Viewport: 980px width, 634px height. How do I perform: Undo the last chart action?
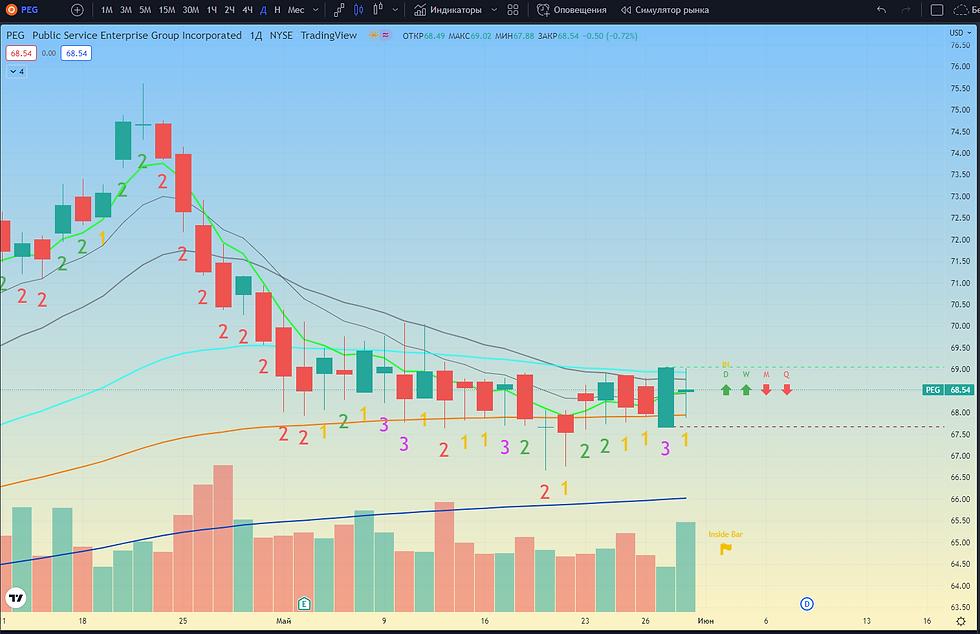click(x=881, y=10)
